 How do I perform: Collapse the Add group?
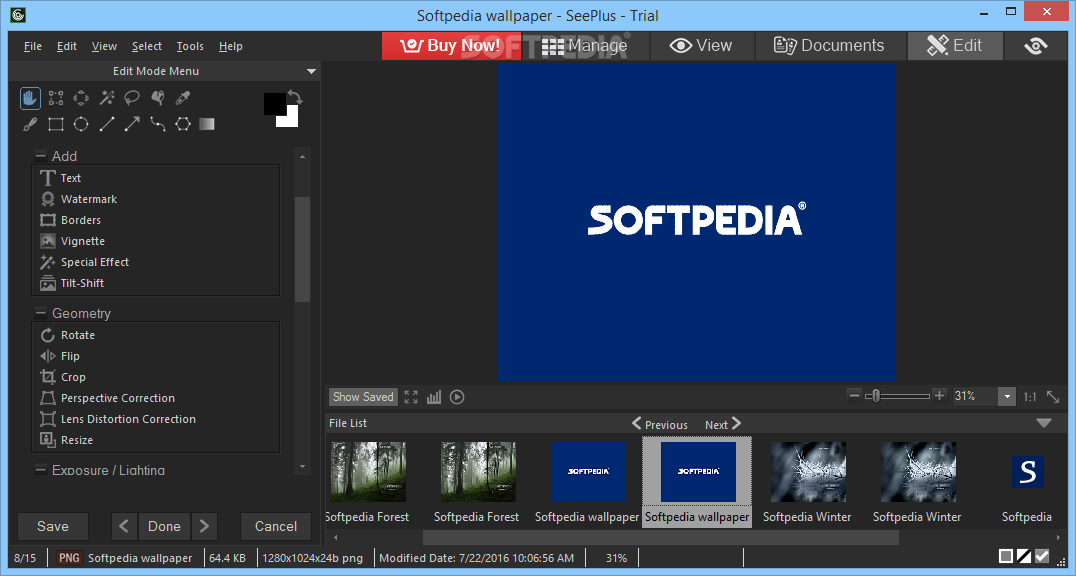tap(40, 156)
